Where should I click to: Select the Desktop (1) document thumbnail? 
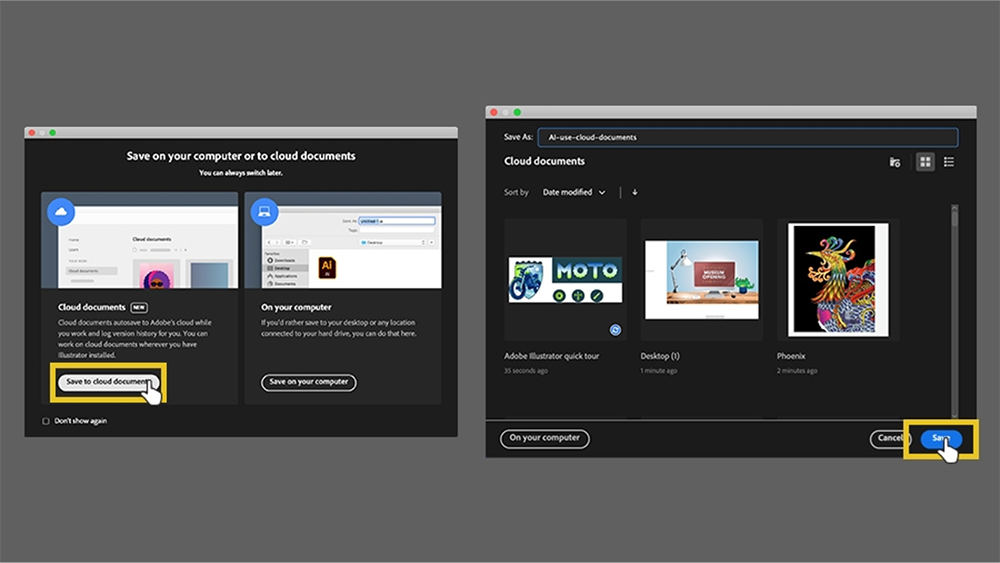pos(702,279)
